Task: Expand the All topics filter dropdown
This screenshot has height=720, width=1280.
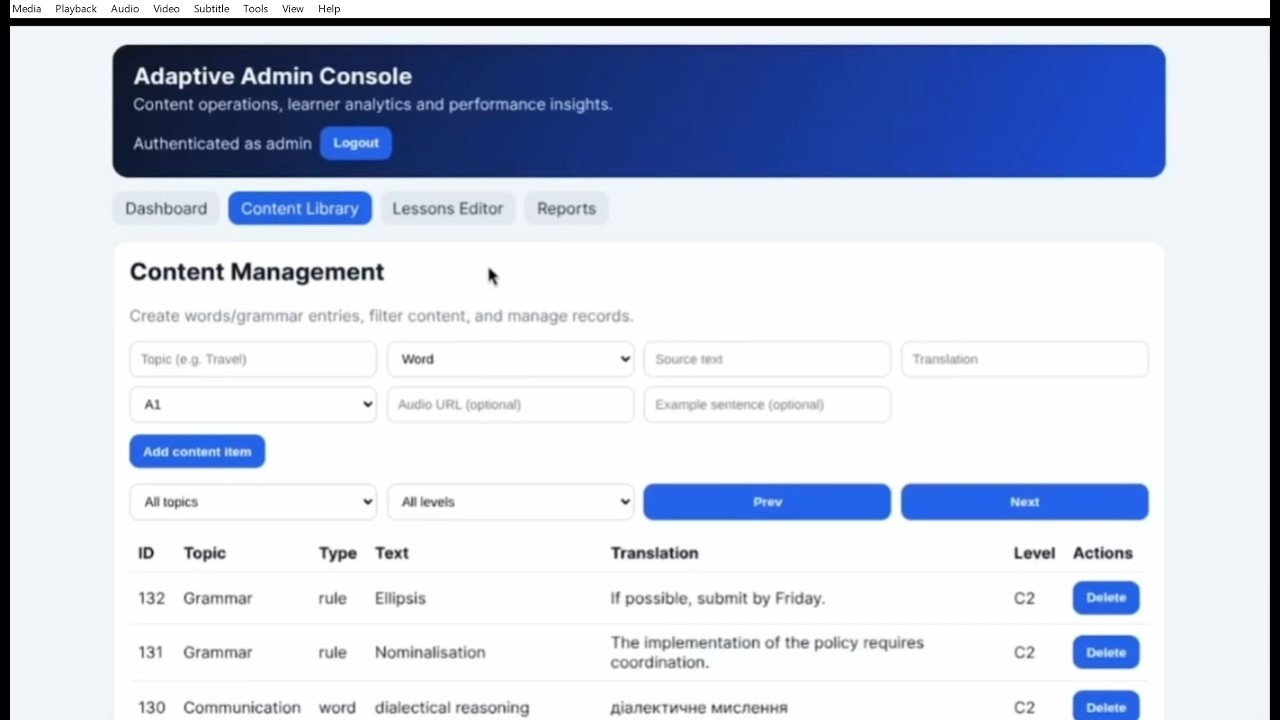Action: tap(253, 502)
